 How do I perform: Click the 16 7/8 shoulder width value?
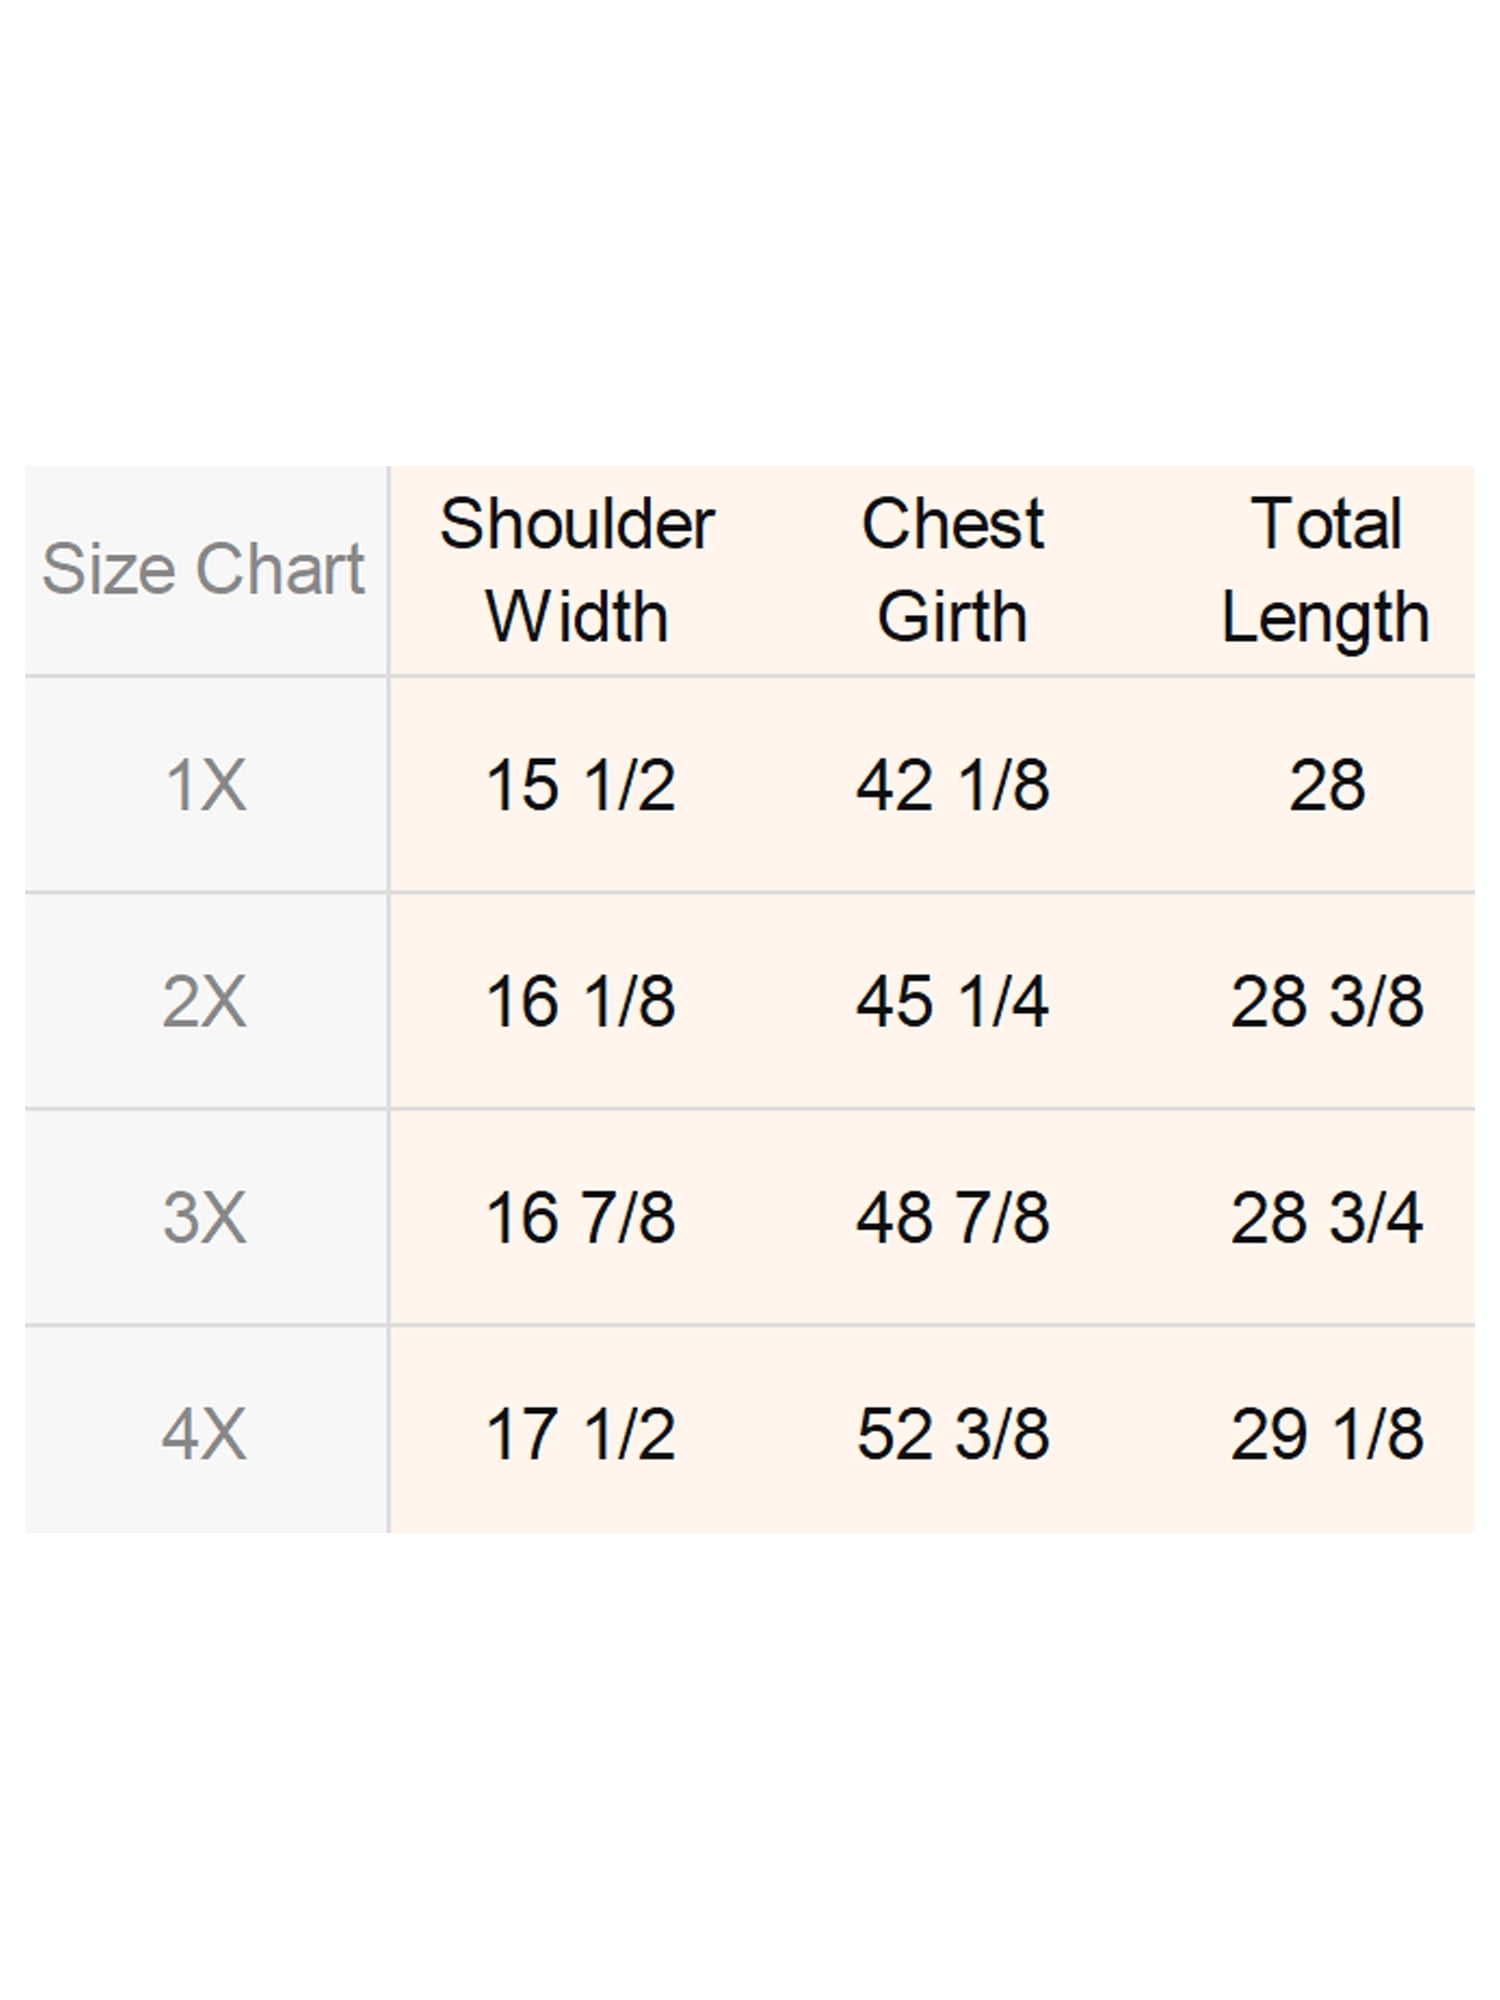point(580,1218)
